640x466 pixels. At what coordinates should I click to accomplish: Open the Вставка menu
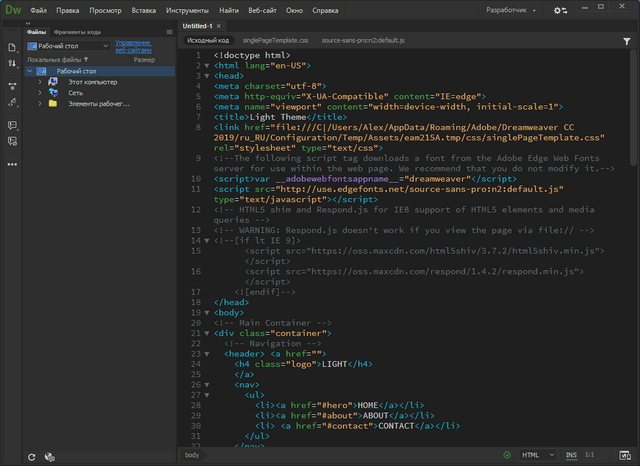[x=143, y=9]
